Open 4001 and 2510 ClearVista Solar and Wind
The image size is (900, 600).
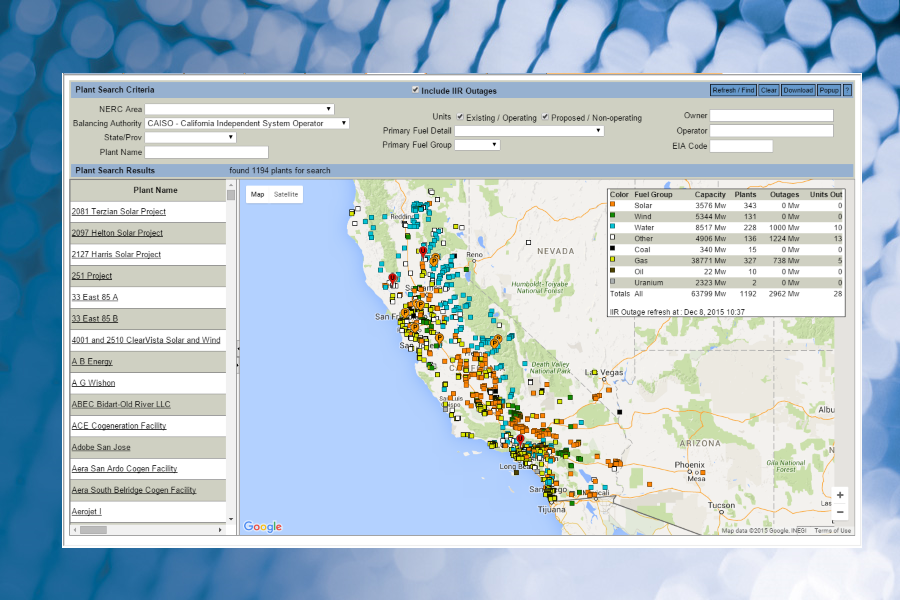click(146, 340)
